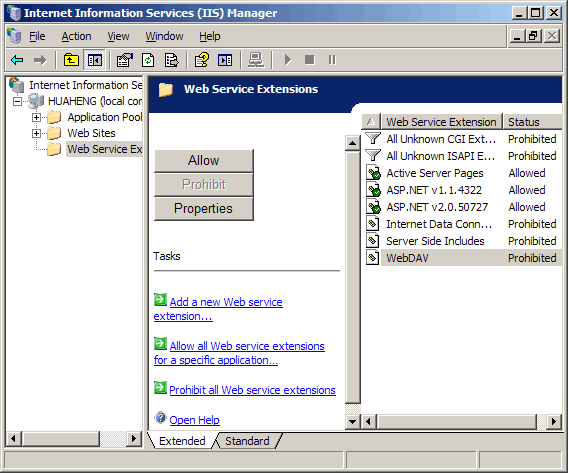Toggle the Show/Hide Console Tree icon
This screenshot has height=473, width=568.
pyautogui.click(x=95, y=60)
